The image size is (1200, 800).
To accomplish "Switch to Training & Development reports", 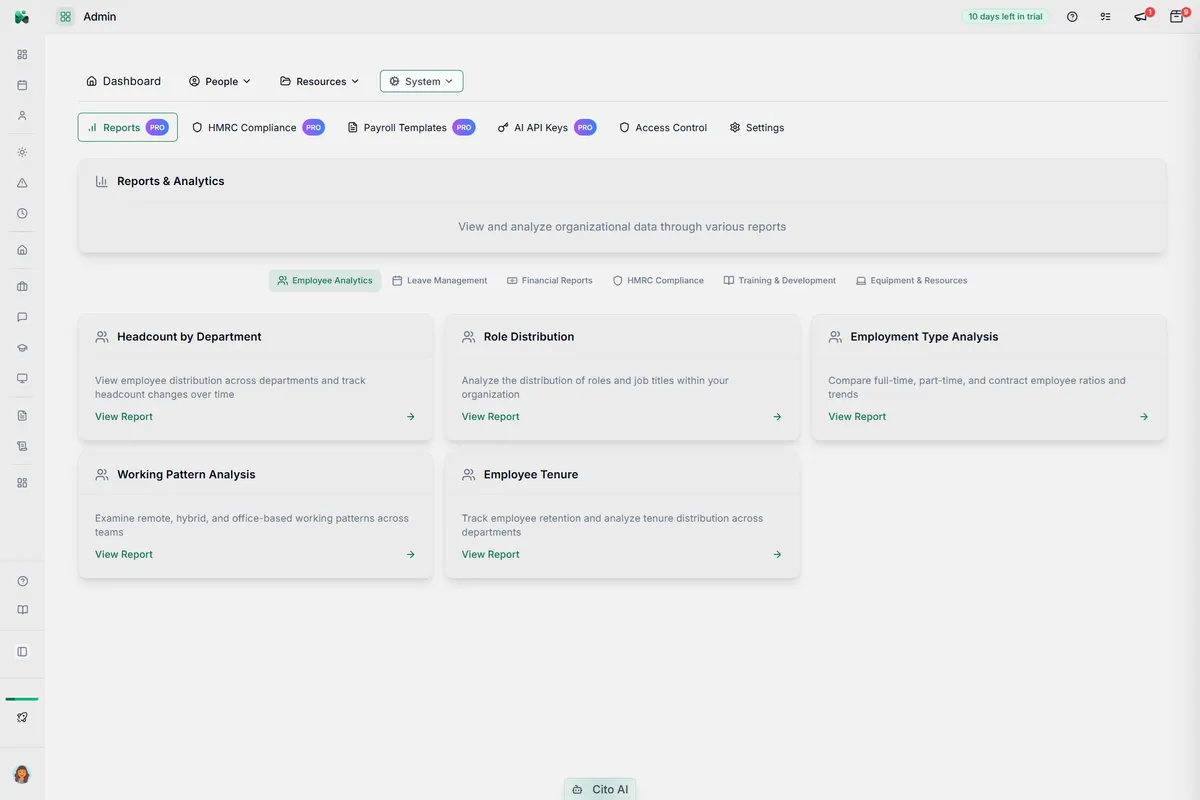I will pos(780,281).
